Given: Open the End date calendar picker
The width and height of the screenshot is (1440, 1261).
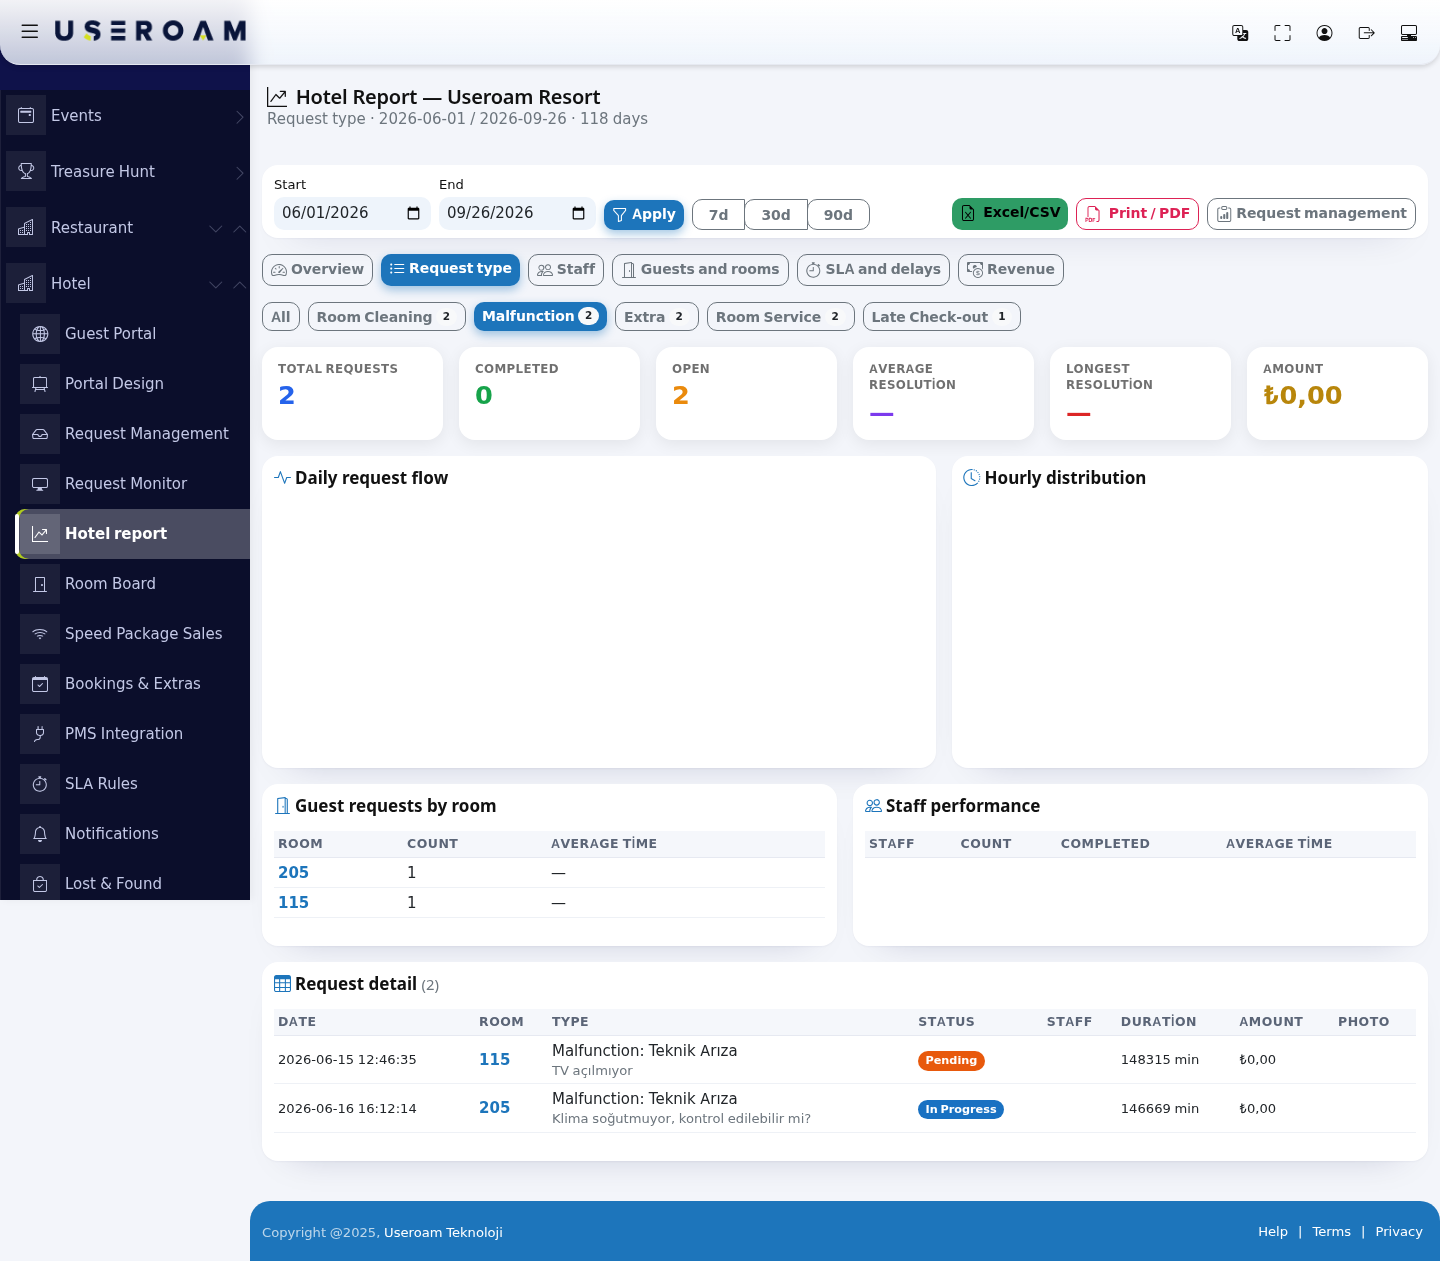Looking at the screenshot, I should coord(578,213).
